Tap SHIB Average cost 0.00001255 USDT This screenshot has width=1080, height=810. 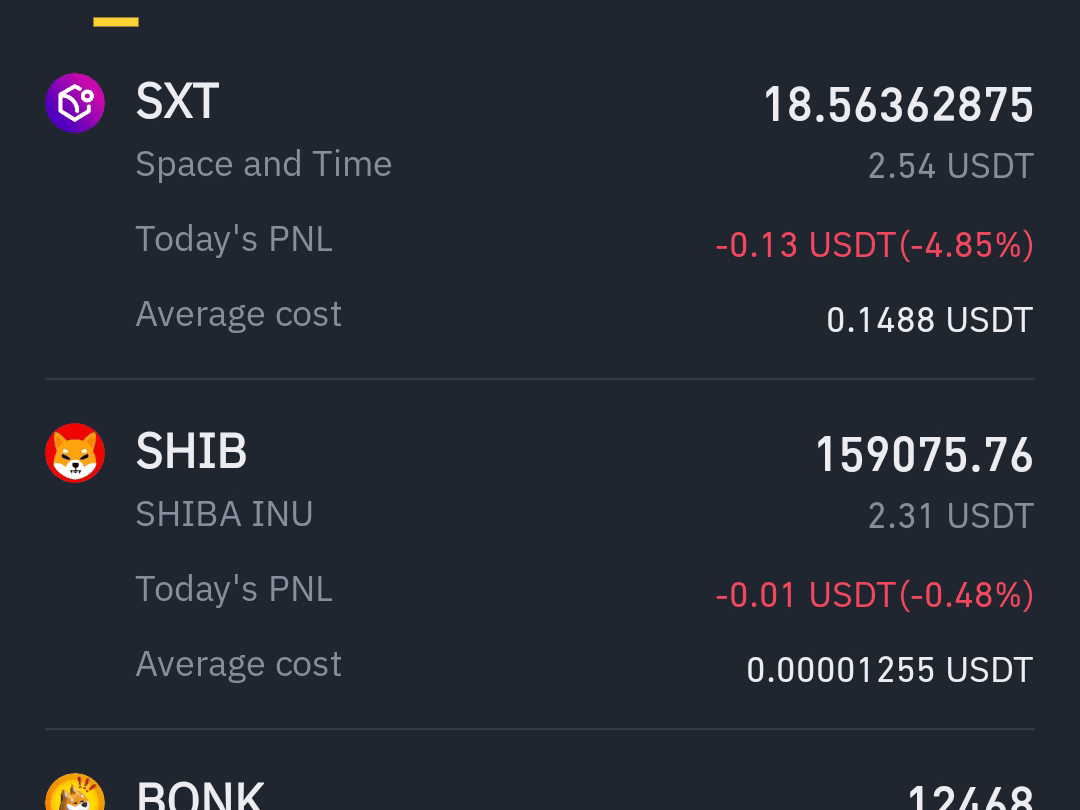(x=890, y=670)
